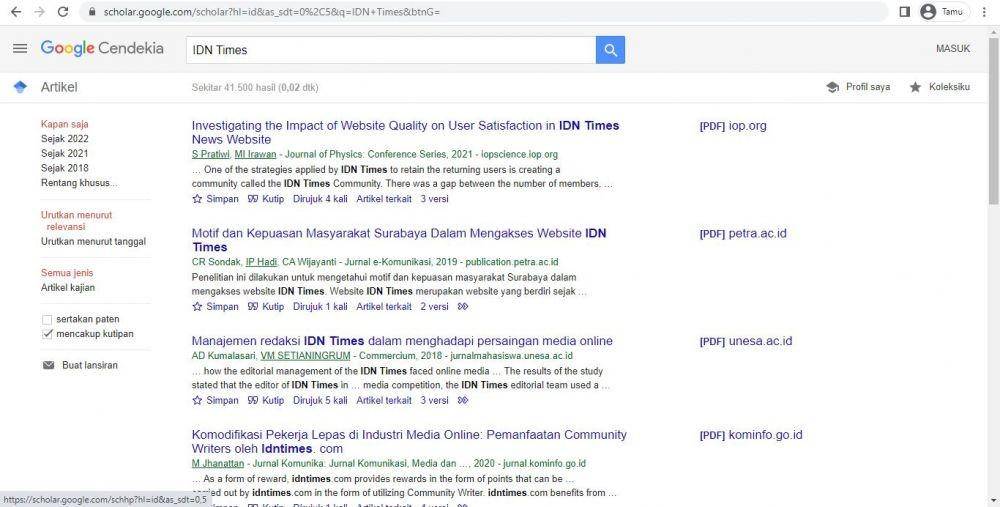
Task: Click the double-arrow more icon on Manajemen redaksi result
Action: pos(463,400)
